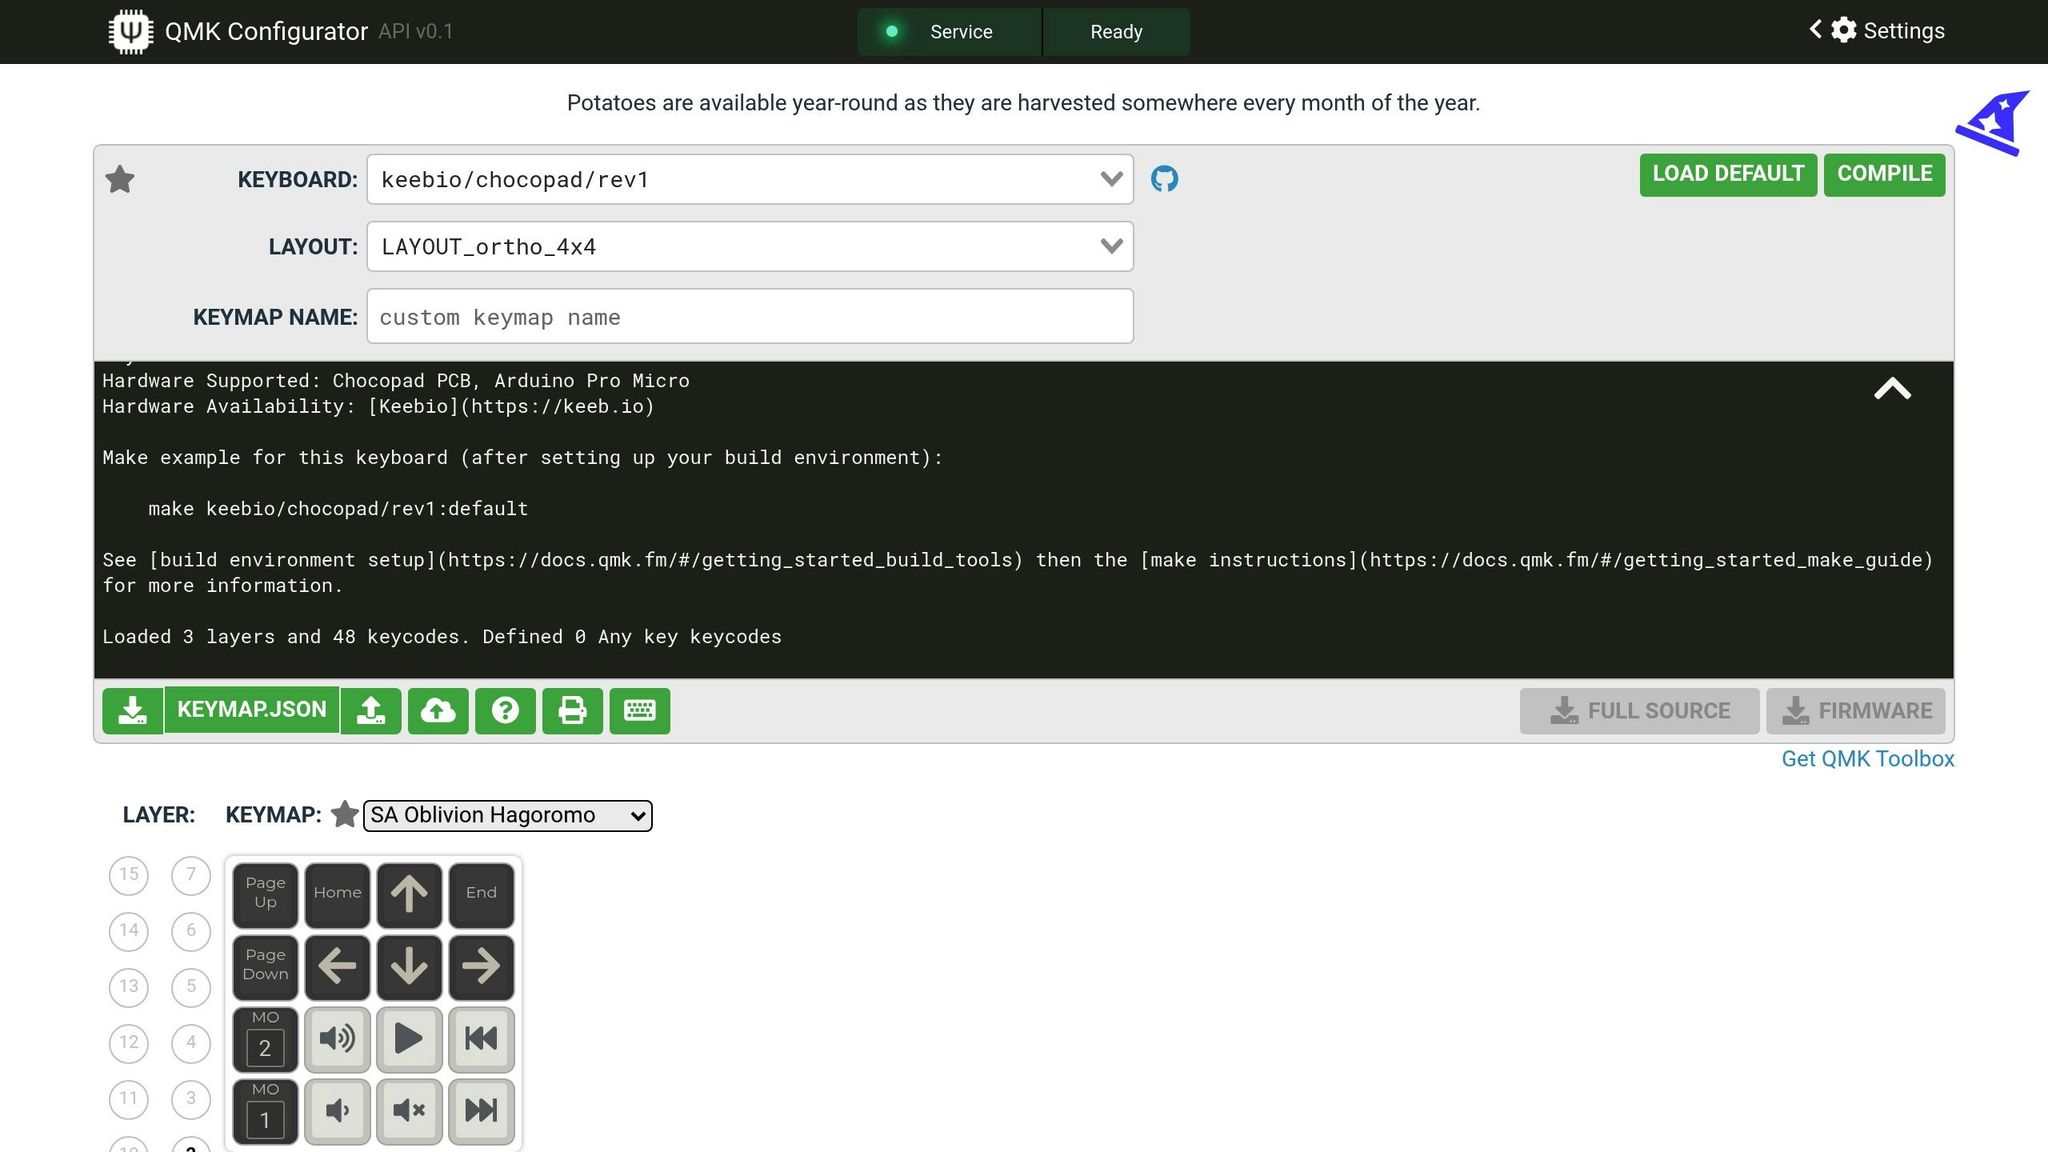Open the Get QMK Toolbox link
Image resolution: width=2048 pixels, height=1152 pixels.
click(1868, 759)
